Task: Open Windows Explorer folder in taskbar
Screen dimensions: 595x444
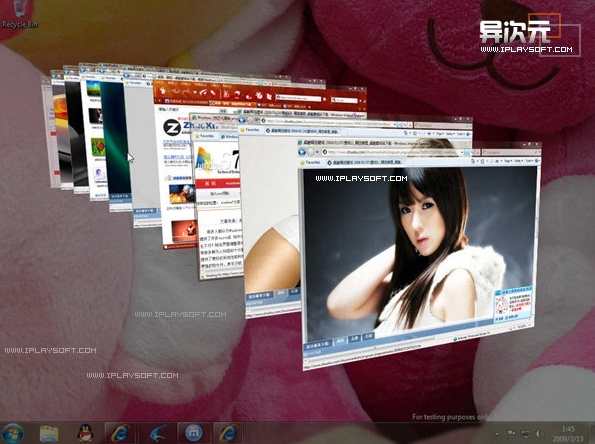Action: pos(49,433)
